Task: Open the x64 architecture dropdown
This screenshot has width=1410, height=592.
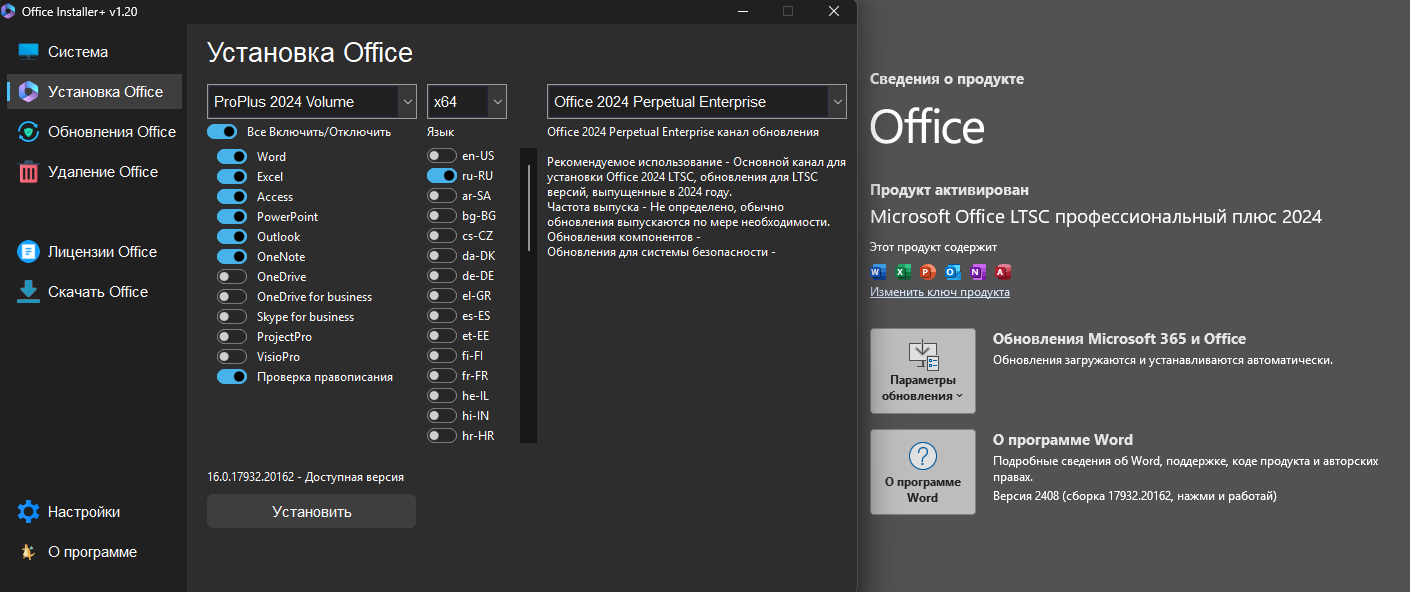Action: coord(467,102)
